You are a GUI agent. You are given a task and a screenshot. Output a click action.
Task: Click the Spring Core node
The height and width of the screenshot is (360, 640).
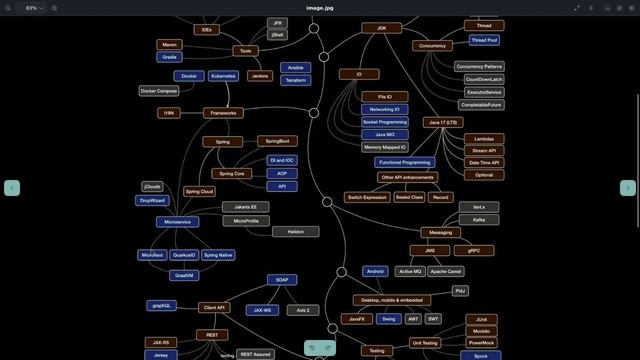232,173
